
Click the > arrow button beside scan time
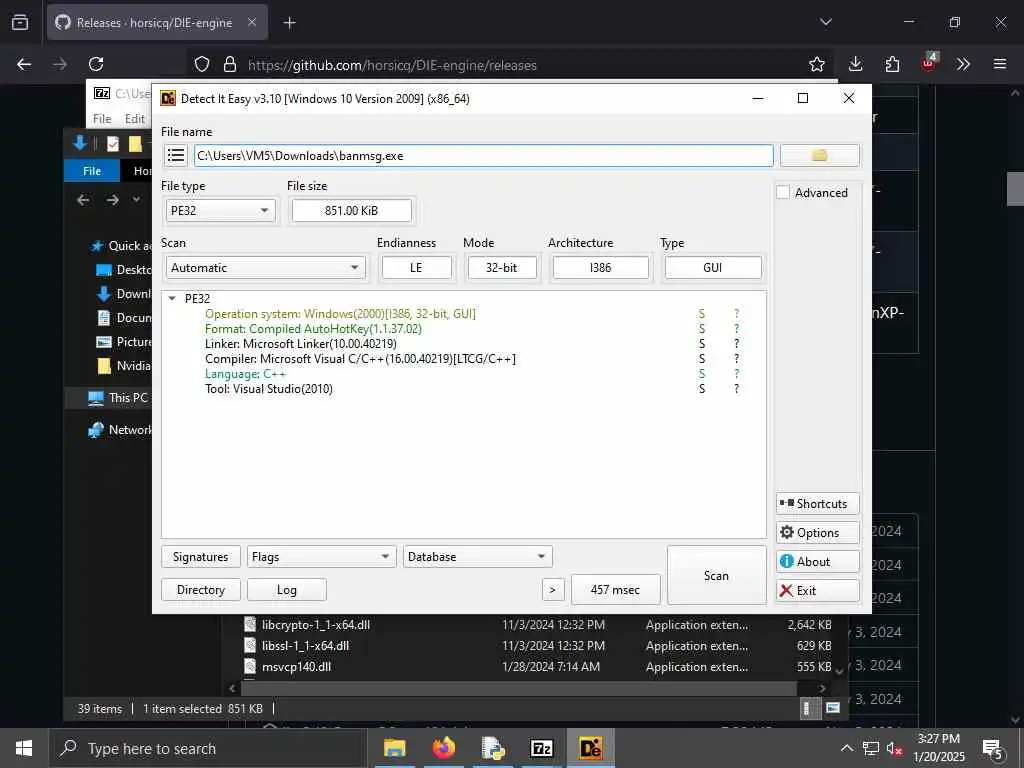[x=552, y=590]
